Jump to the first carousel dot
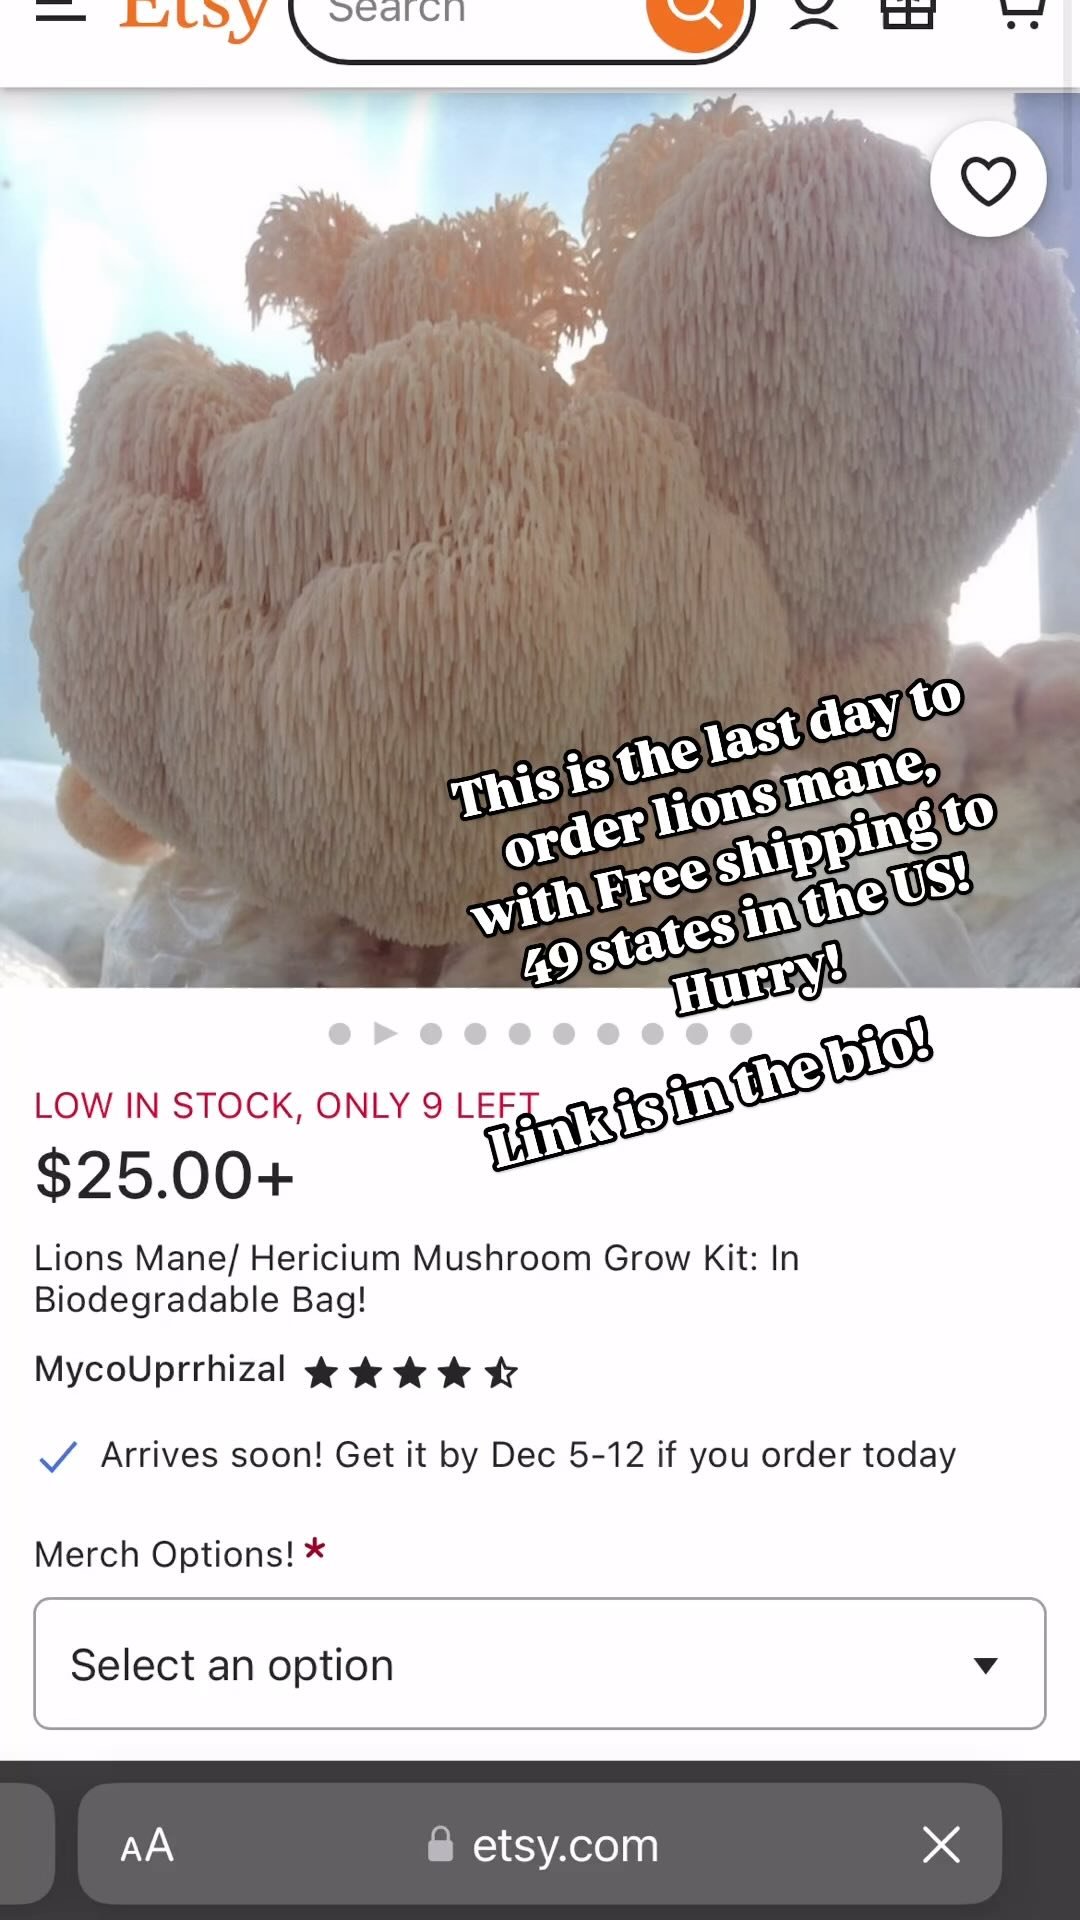This screenshot has width=1080, height=1920. [340, 1034]
